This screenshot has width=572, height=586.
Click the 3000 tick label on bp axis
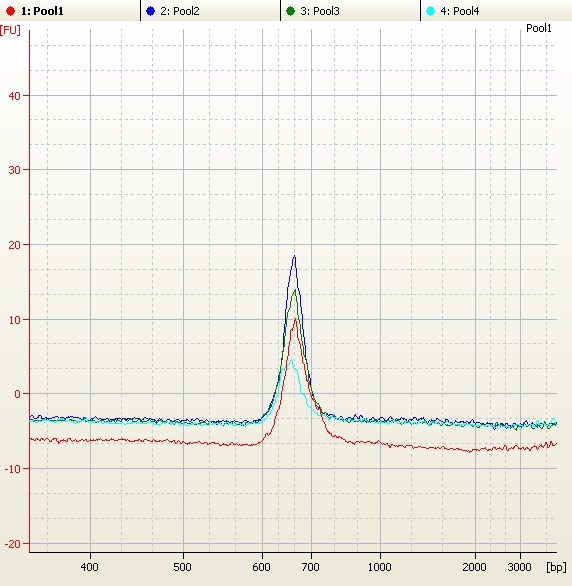pos(519,567)
